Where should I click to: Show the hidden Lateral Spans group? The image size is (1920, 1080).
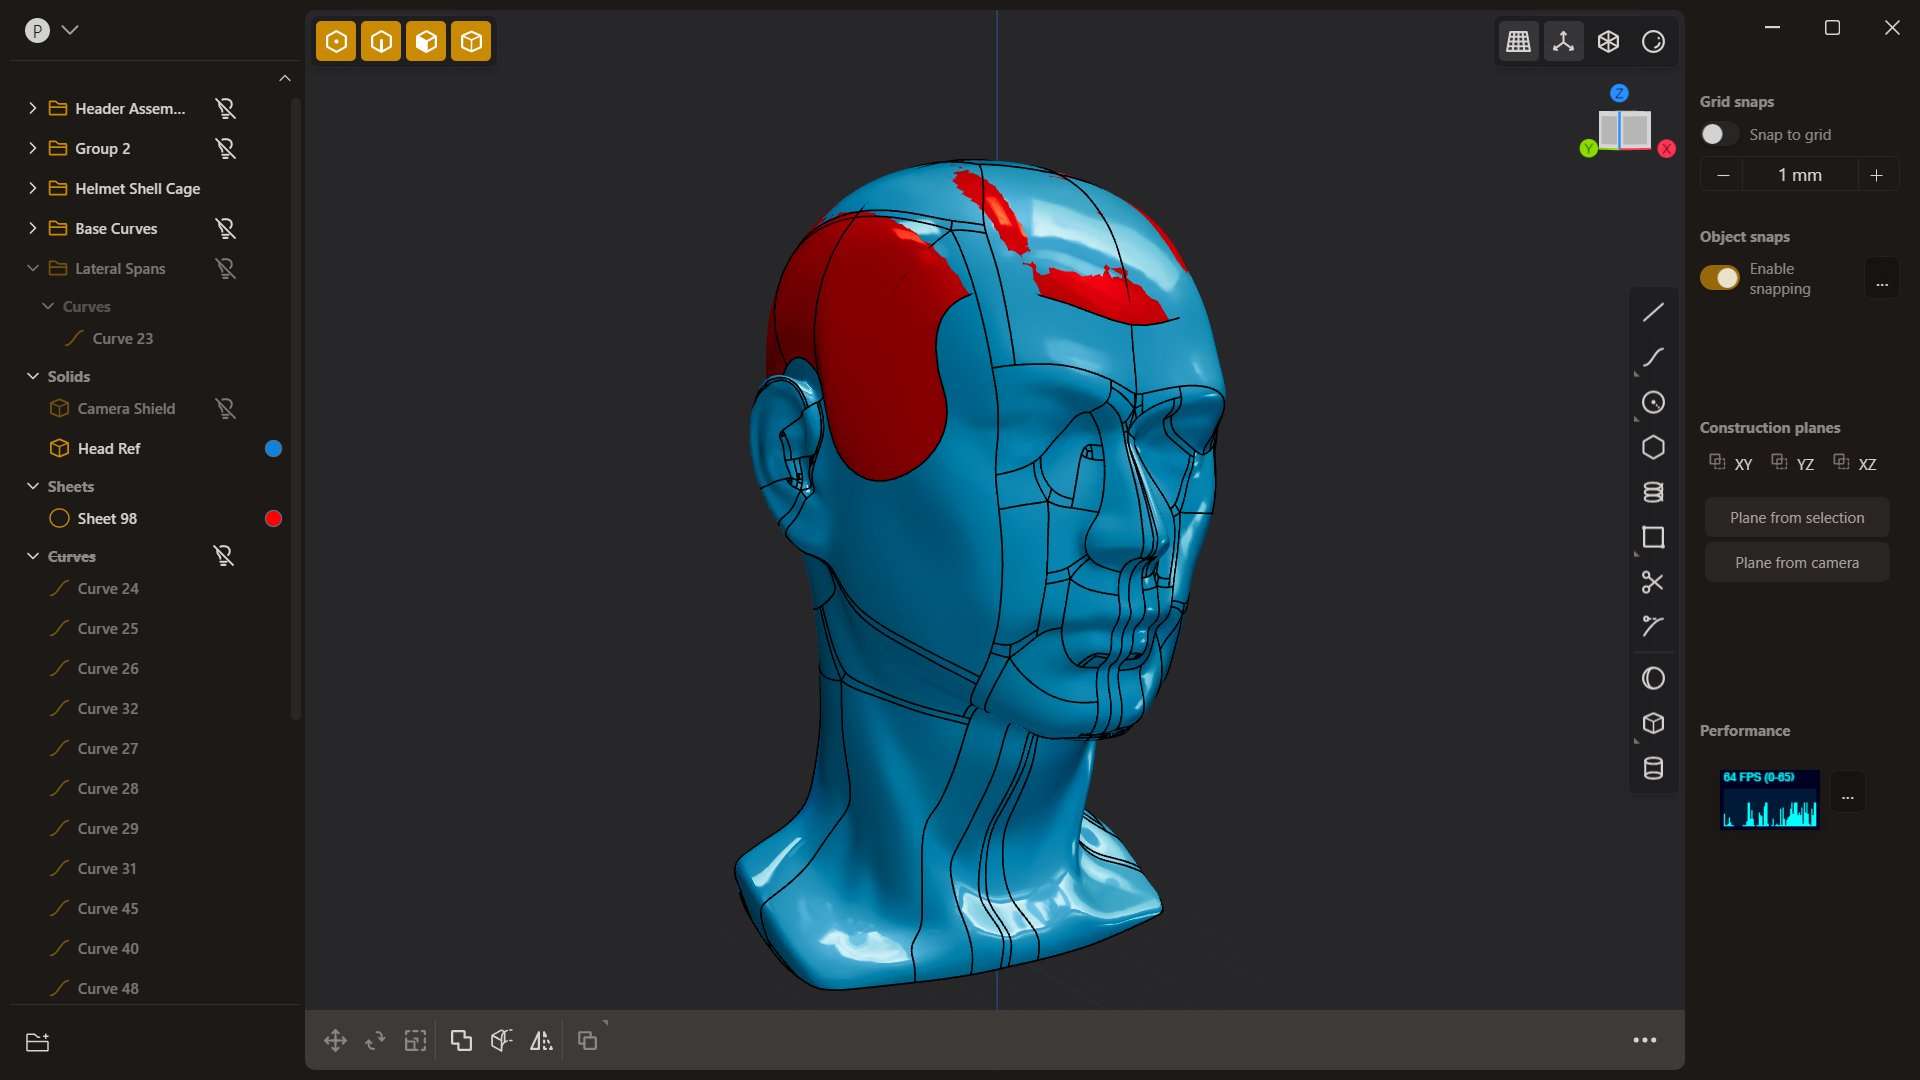tap(226, 268)
